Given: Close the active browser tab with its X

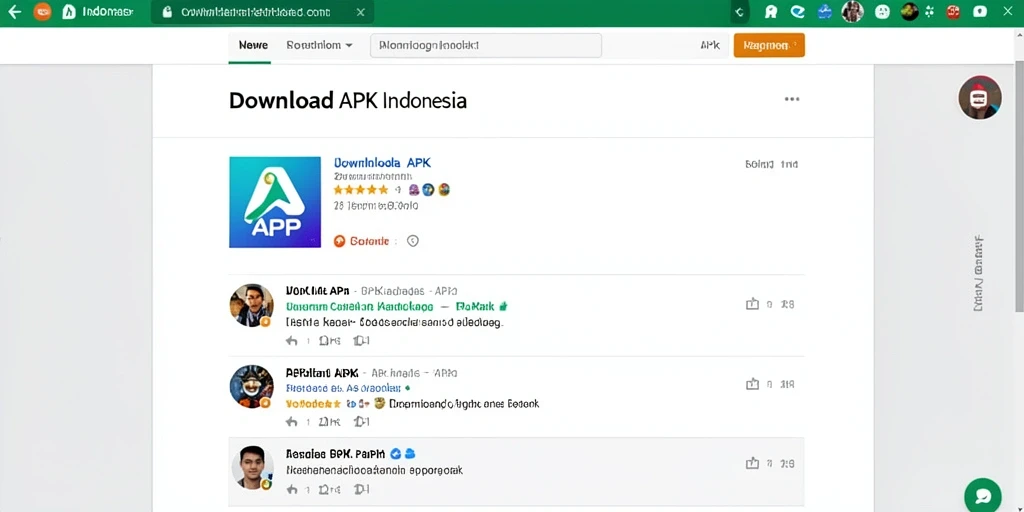Looking at the screenshot, I should [360, 12].
